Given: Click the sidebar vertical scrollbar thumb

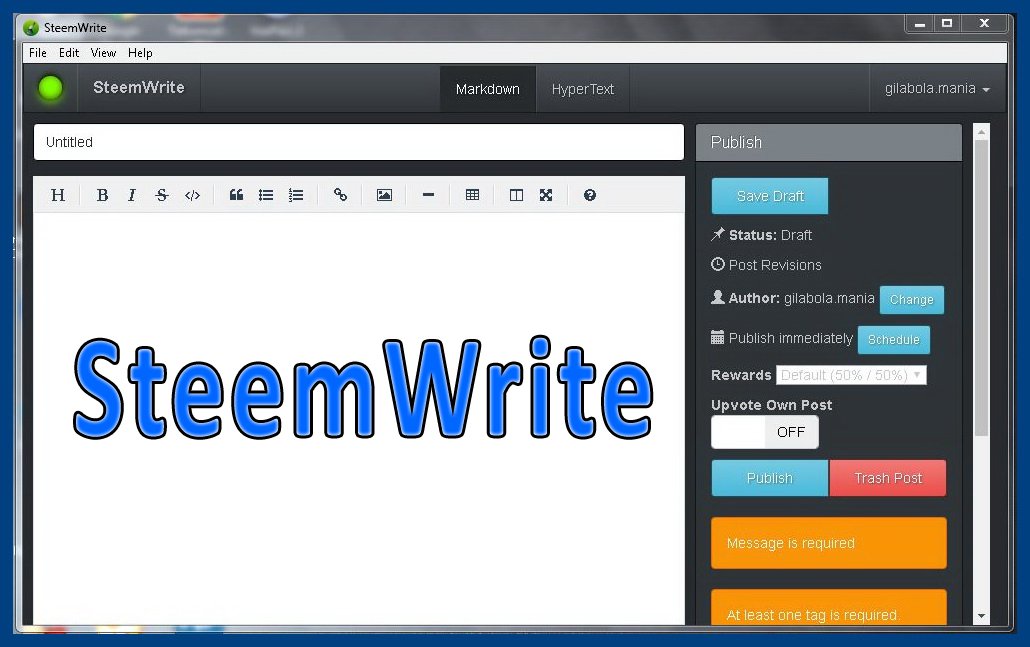Looking at the screenshot, I should coord(981,287).
